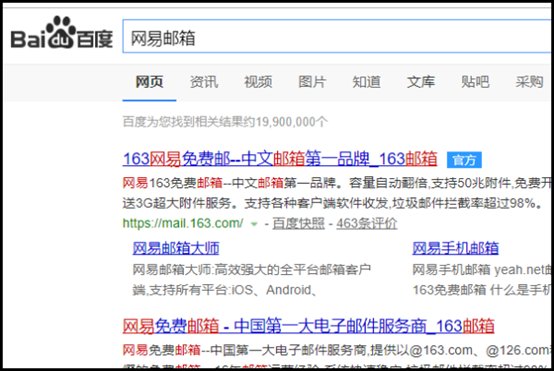View the 463条评价 link

coord(367,223)
